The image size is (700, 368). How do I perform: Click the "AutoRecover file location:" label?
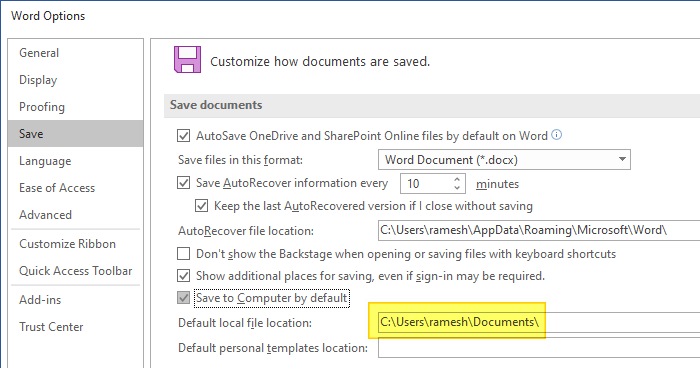click(x=246, y=231)
